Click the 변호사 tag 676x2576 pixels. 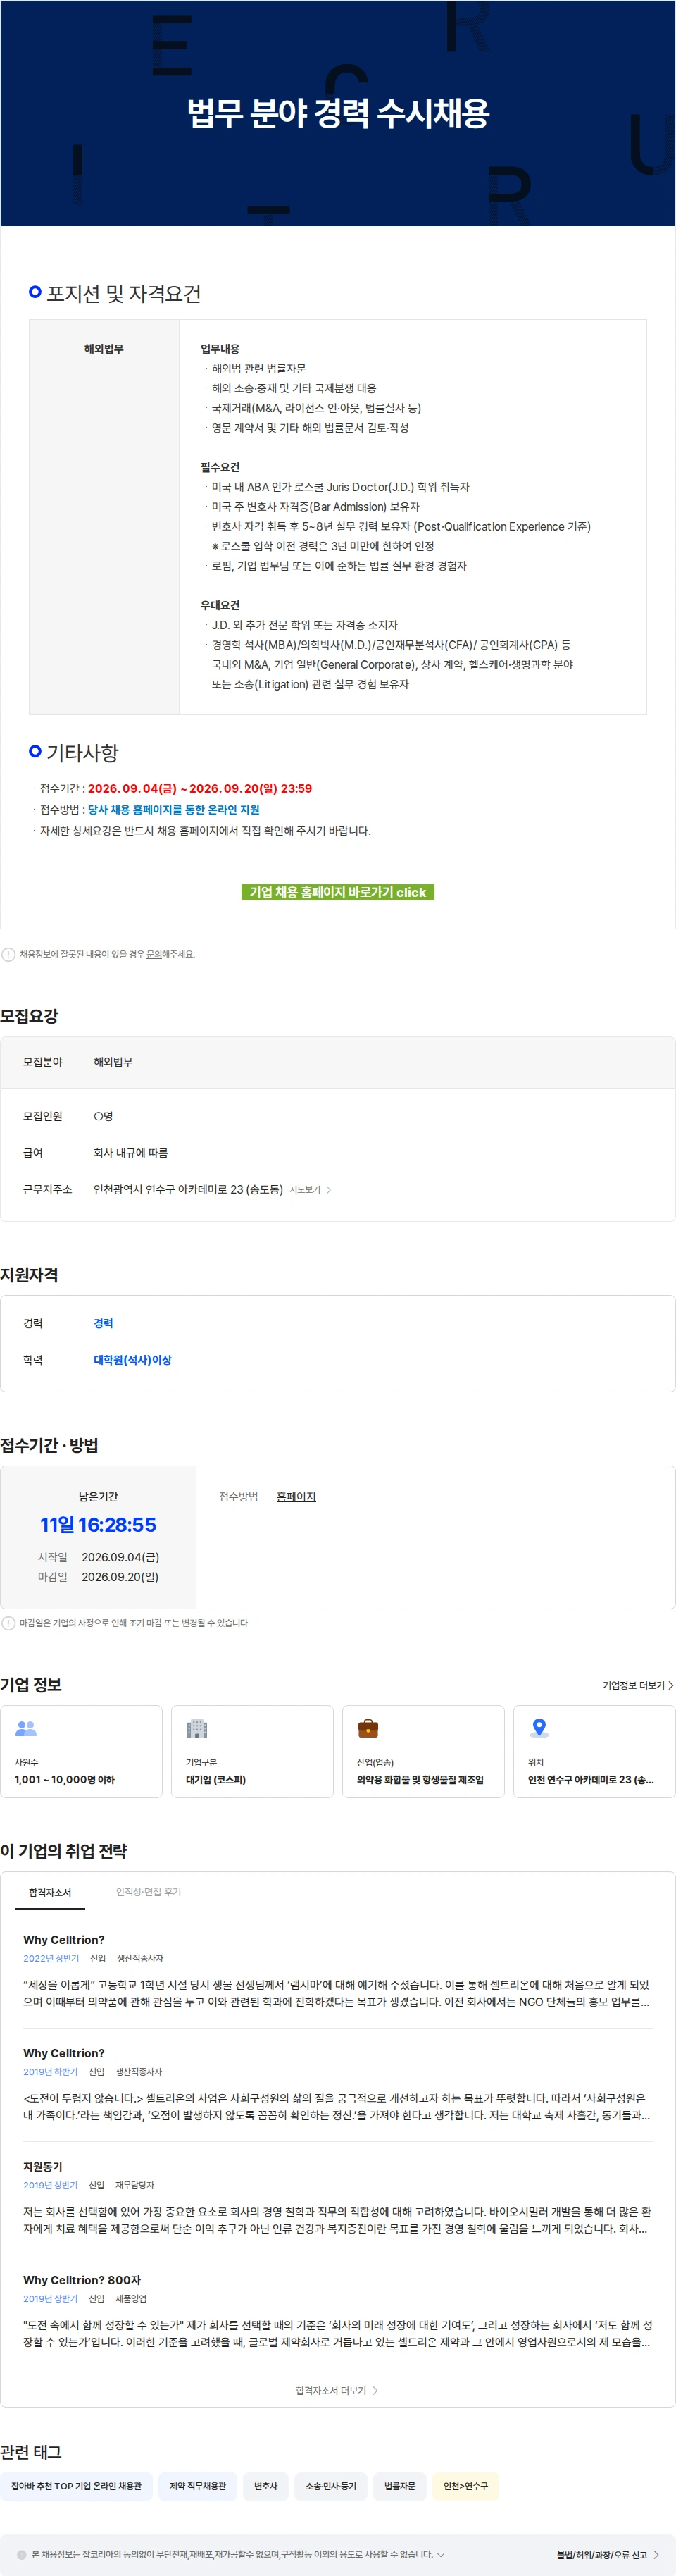pos(266,2486)
